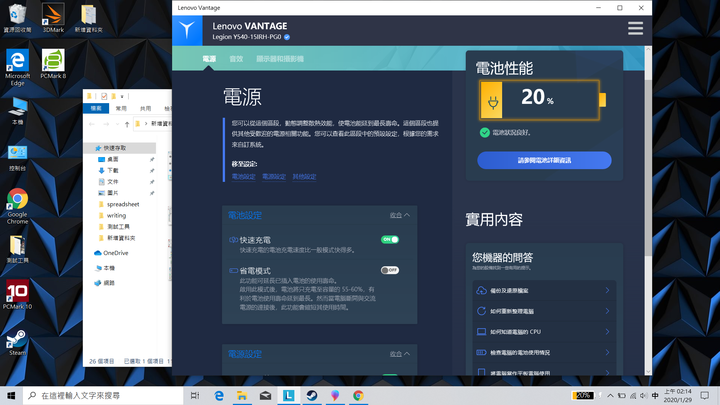Open quick access toolbar dropdown in File Explorer
Image resolution: width=720 pixels, height=405 pixels.
[x=122, y=96]
